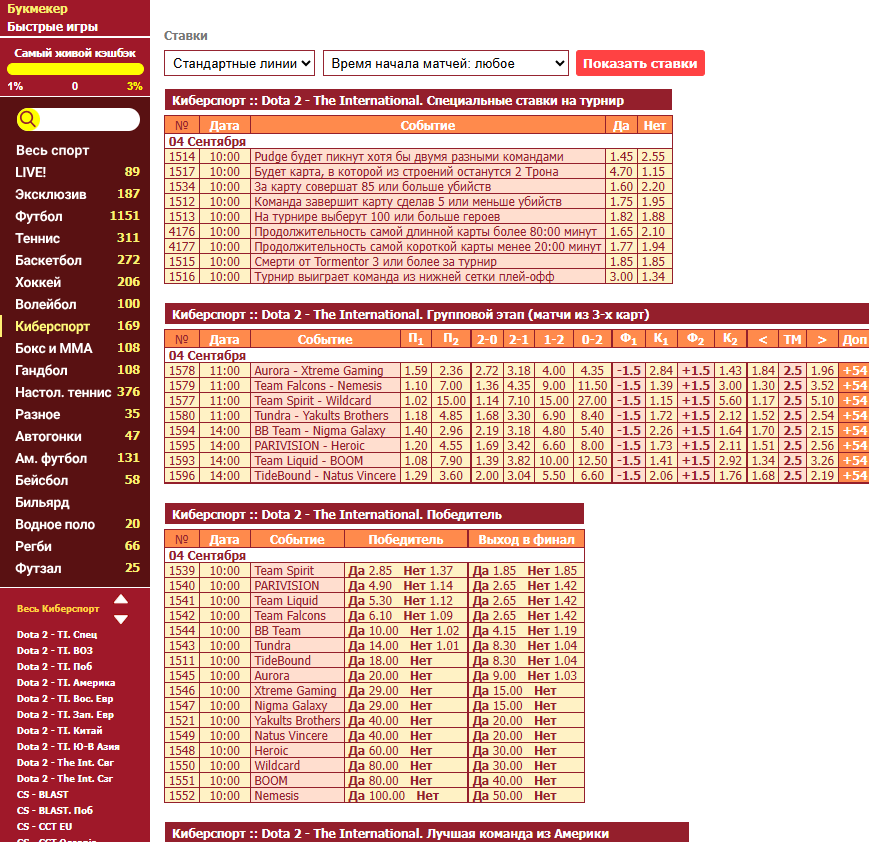The image size is (869, 842).
Task: Open Dota 2 - TI. Спец sublink
Action: click(57, 635)
